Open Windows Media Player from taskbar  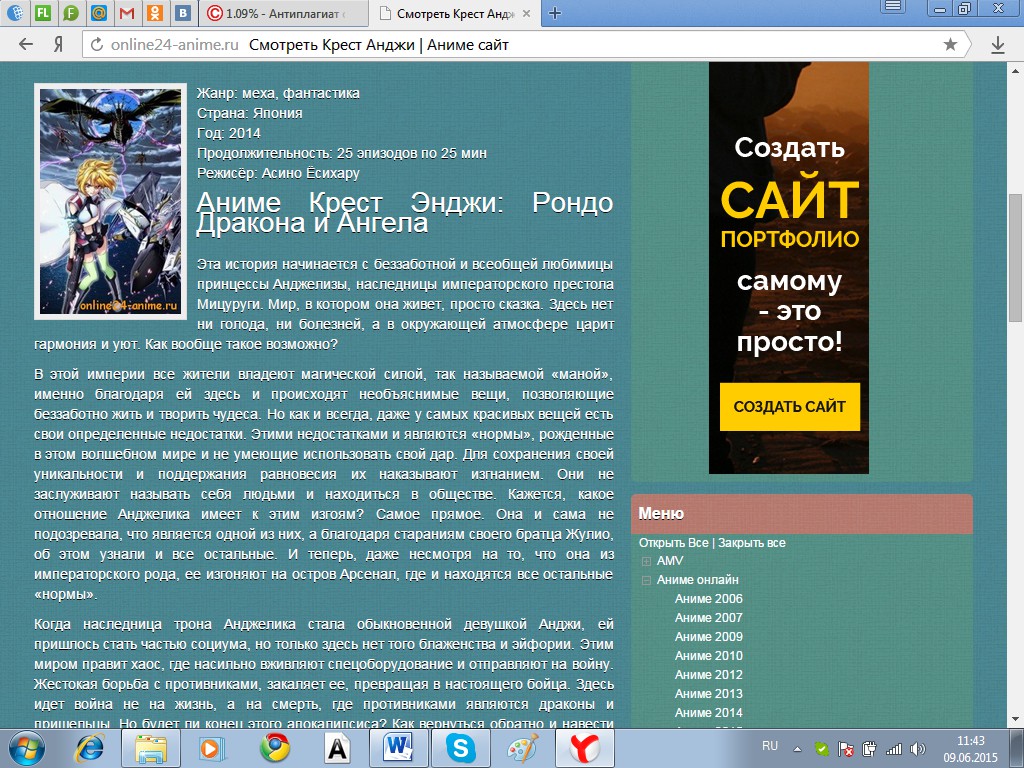[x=212, y=748]
